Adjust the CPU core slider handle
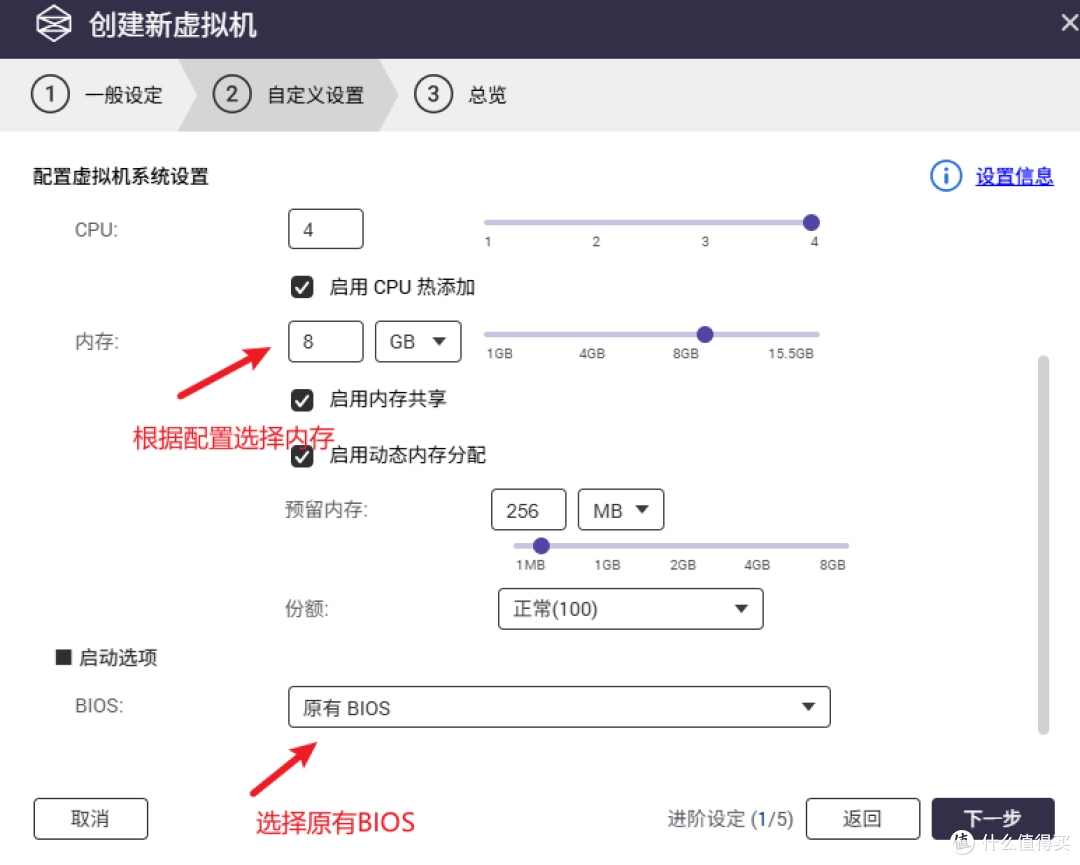1080x865 pixels. (x=811, y=222)
